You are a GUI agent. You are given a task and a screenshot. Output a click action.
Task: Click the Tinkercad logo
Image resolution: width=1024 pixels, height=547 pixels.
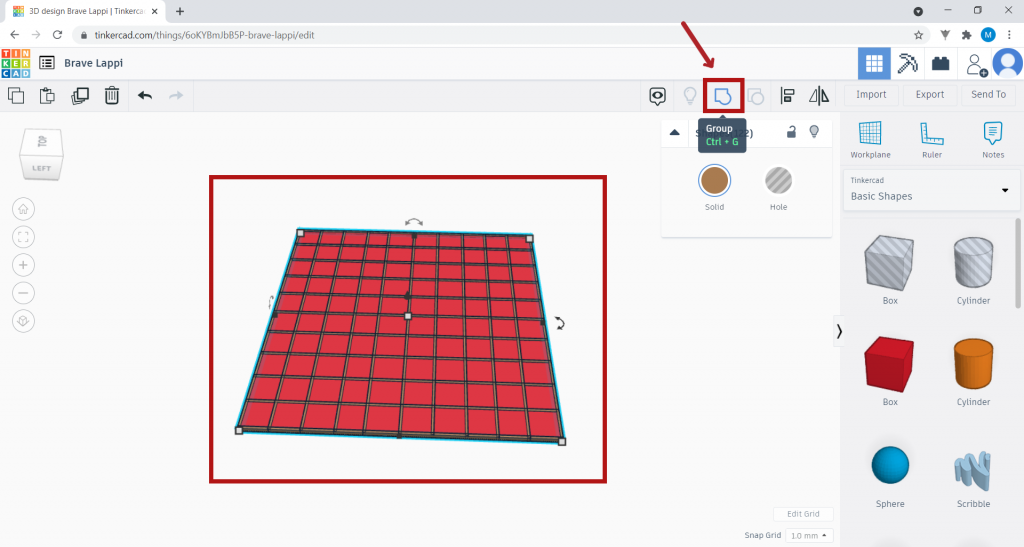[16, 63]
